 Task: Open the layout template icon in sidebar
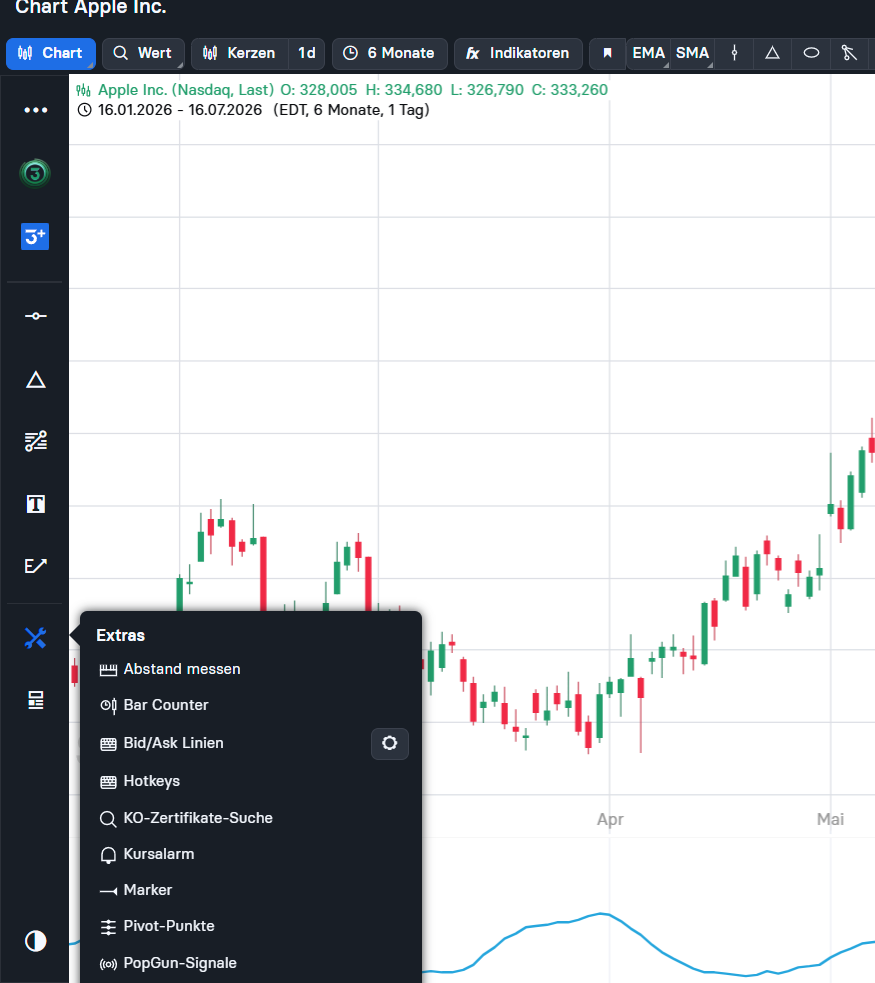pyautogui.click(x=36, y=700)
